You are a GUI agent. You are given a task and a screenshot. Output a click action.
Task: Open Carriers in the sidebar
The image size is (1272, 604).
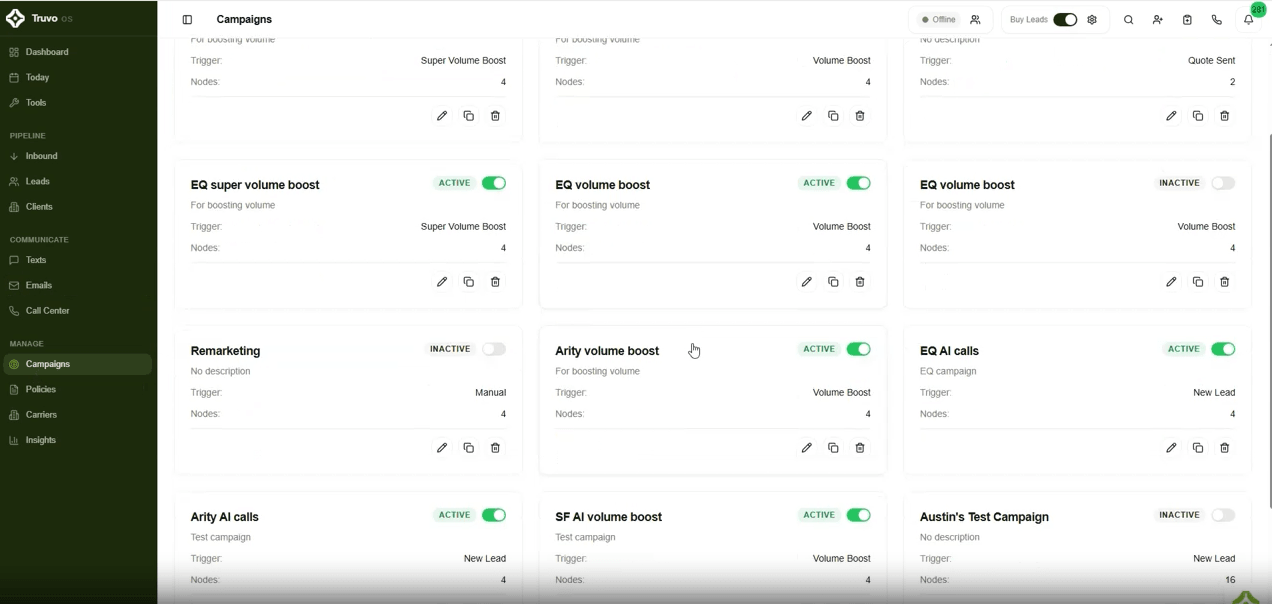(x=77, y=415)
